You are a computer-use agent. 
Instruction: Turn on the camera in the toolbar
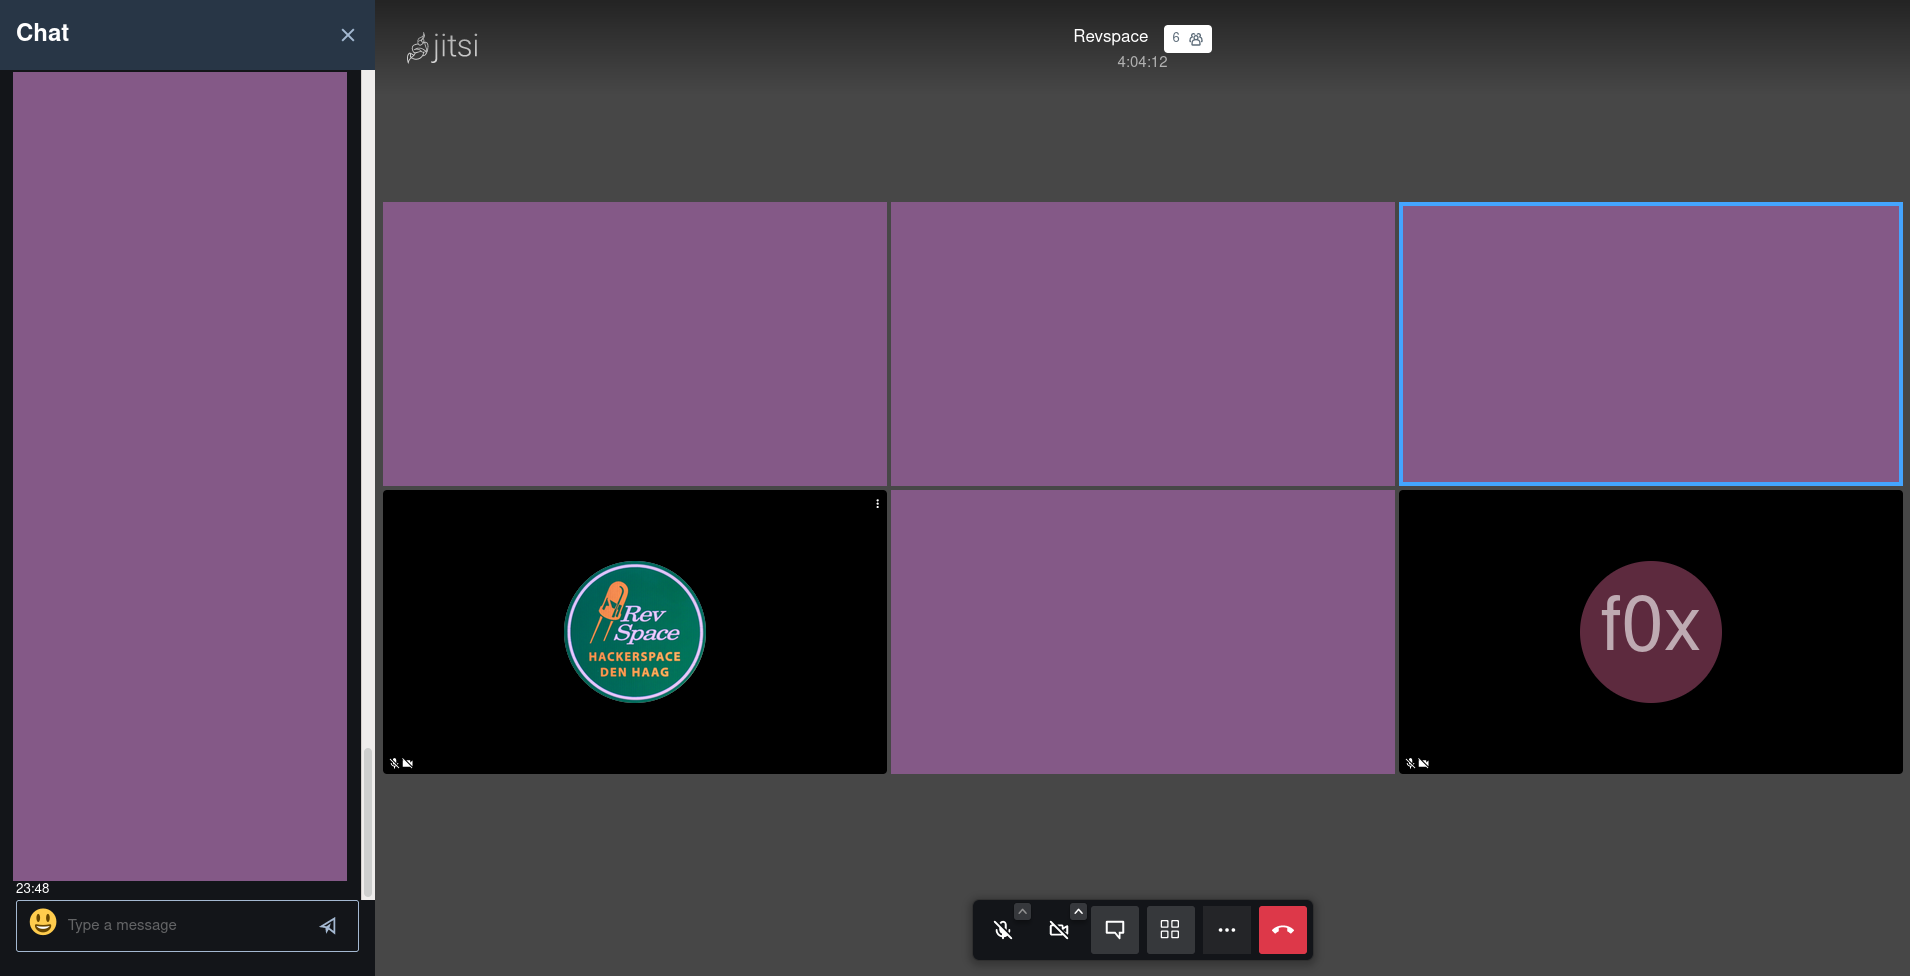[x=1059, y=930]
